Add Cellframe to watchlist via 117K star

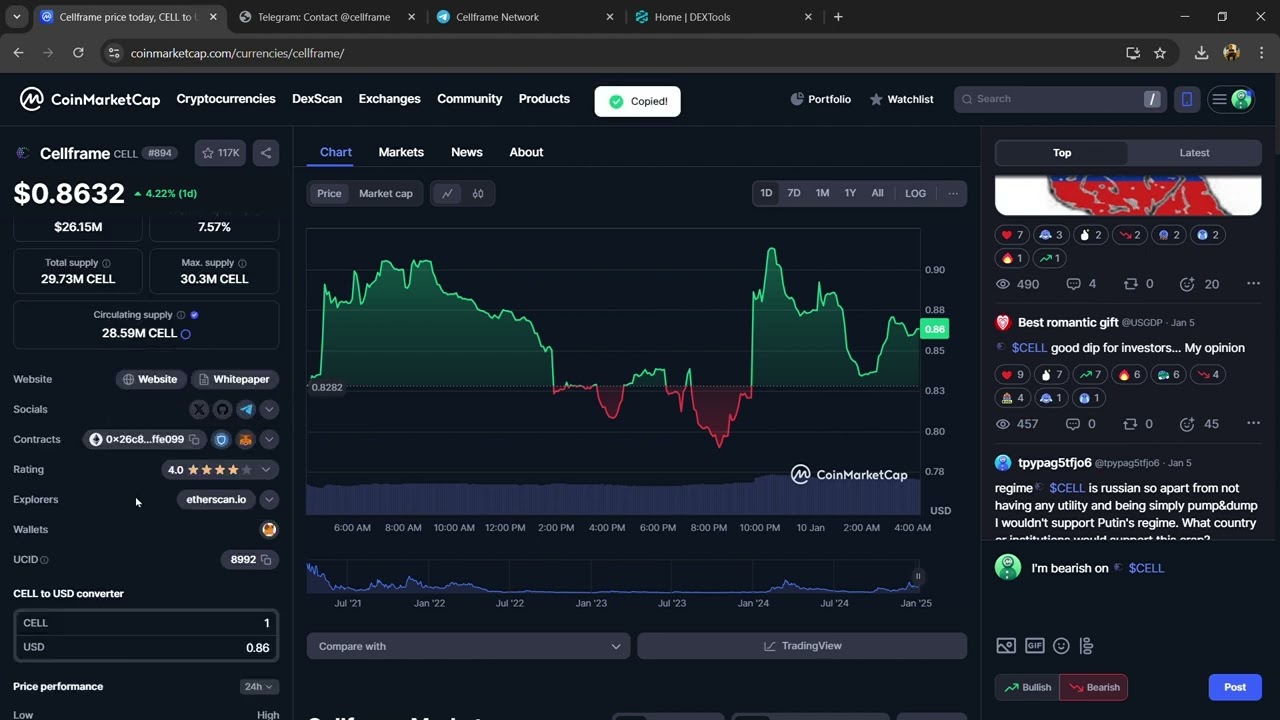220,153
